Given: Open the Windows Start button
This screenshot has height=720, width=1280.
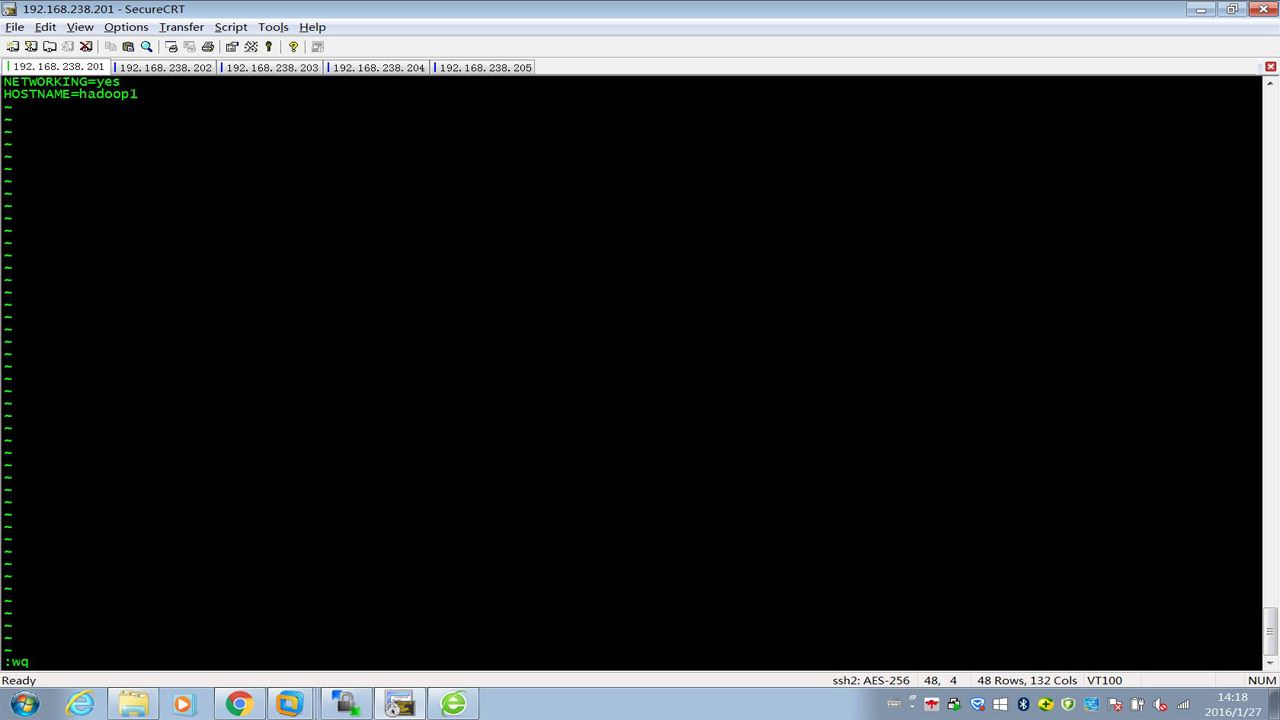Looking at the screenshot, I should tap(24, 704).
